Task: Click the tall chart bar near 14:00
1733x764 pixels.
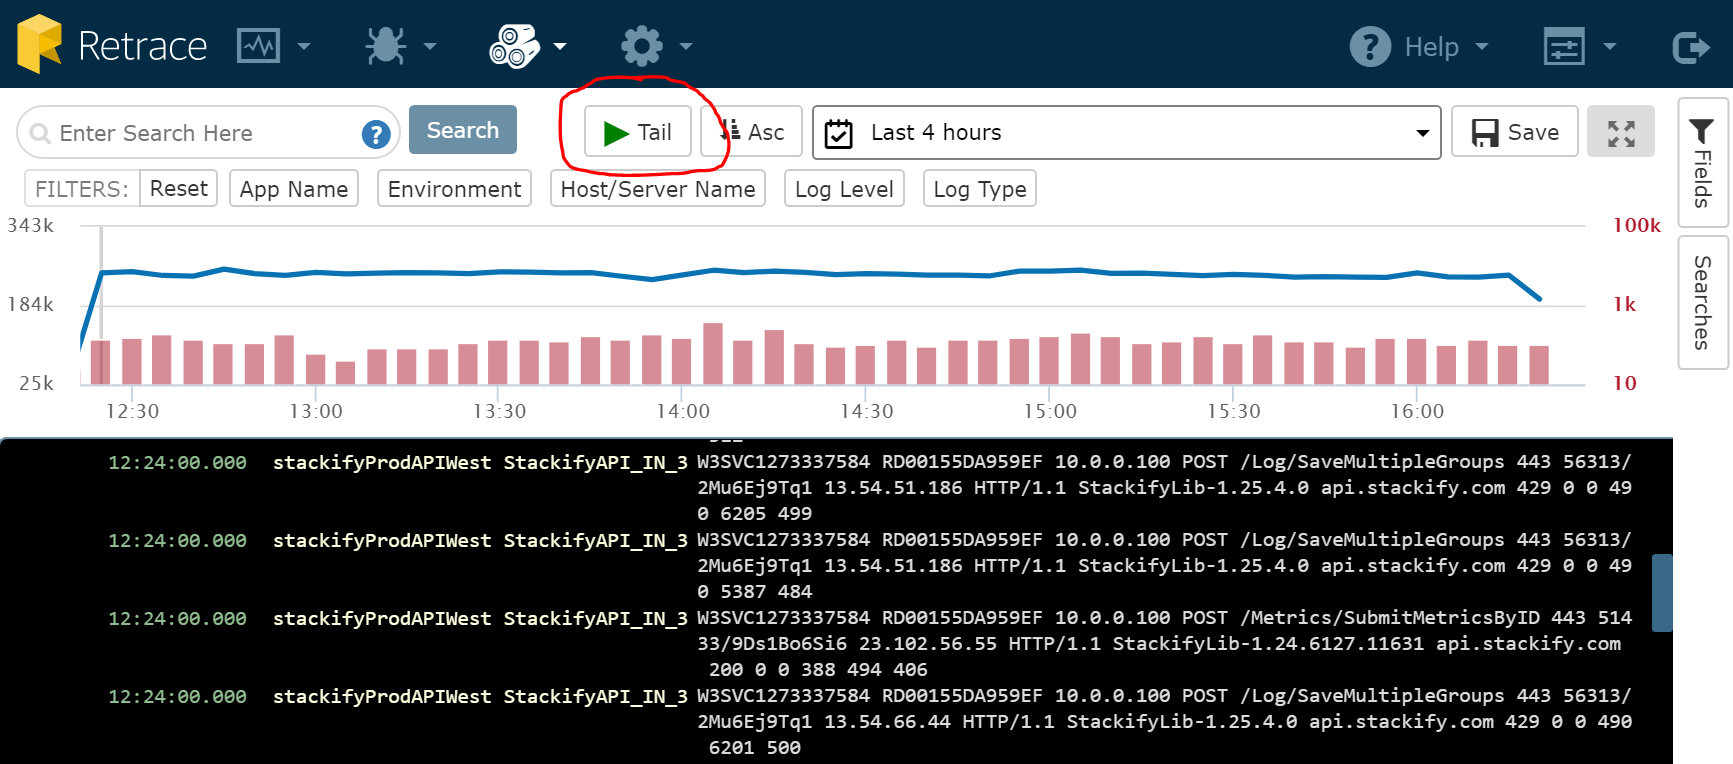Action: point(713,354)
